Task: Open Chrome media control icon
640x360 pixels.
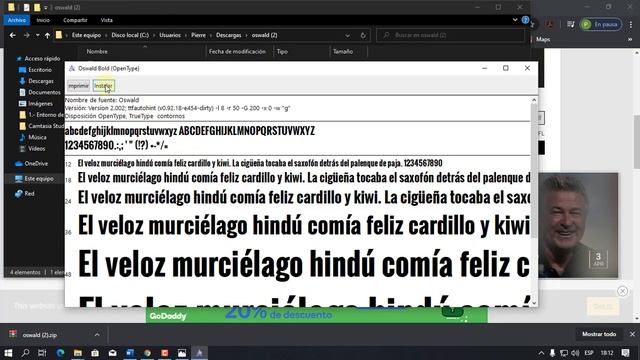Action: [571, 24]
